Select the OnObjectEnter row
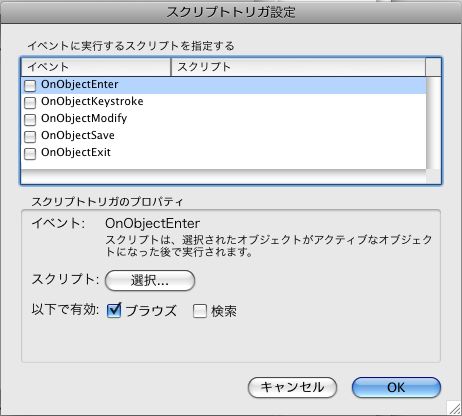Image resolution: width=462 pixels, height=416 pixels. (x=224, y=85)
